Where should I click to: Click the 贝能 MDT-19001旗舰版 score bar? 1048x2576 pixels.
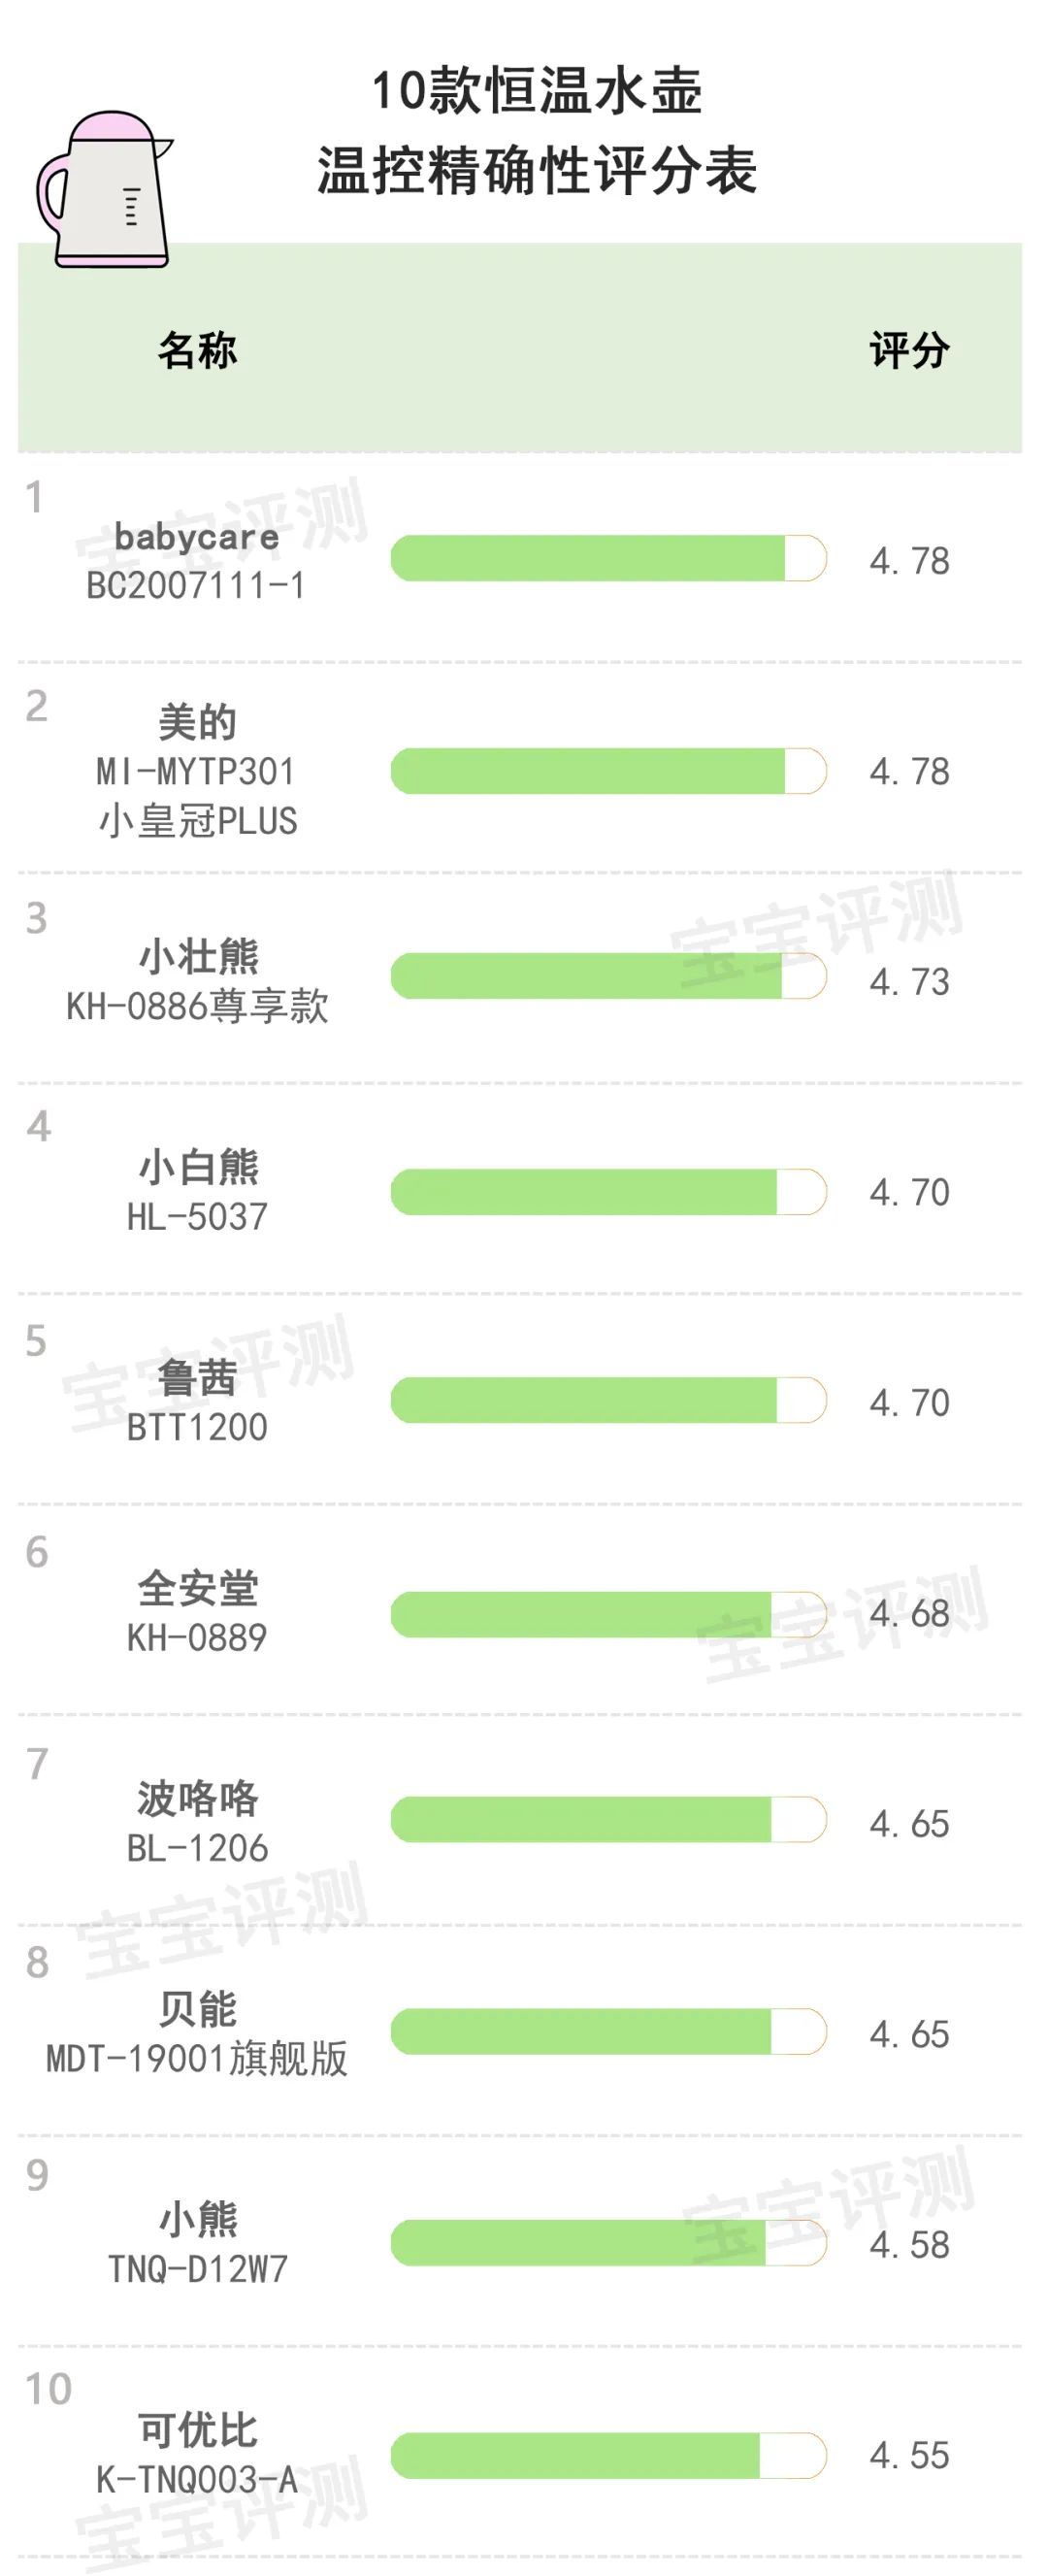[x=608, y=2031]
